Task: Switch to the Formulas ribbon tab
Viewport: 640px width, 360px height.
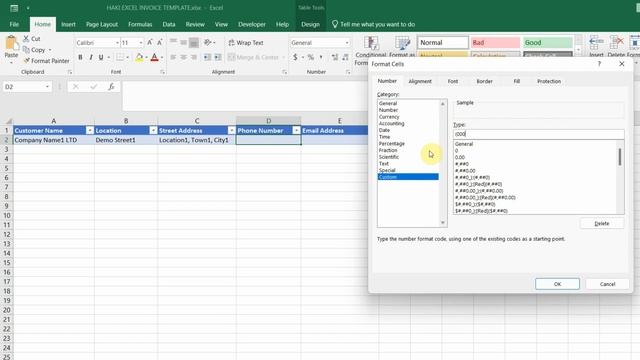Action: pos(140,24)
